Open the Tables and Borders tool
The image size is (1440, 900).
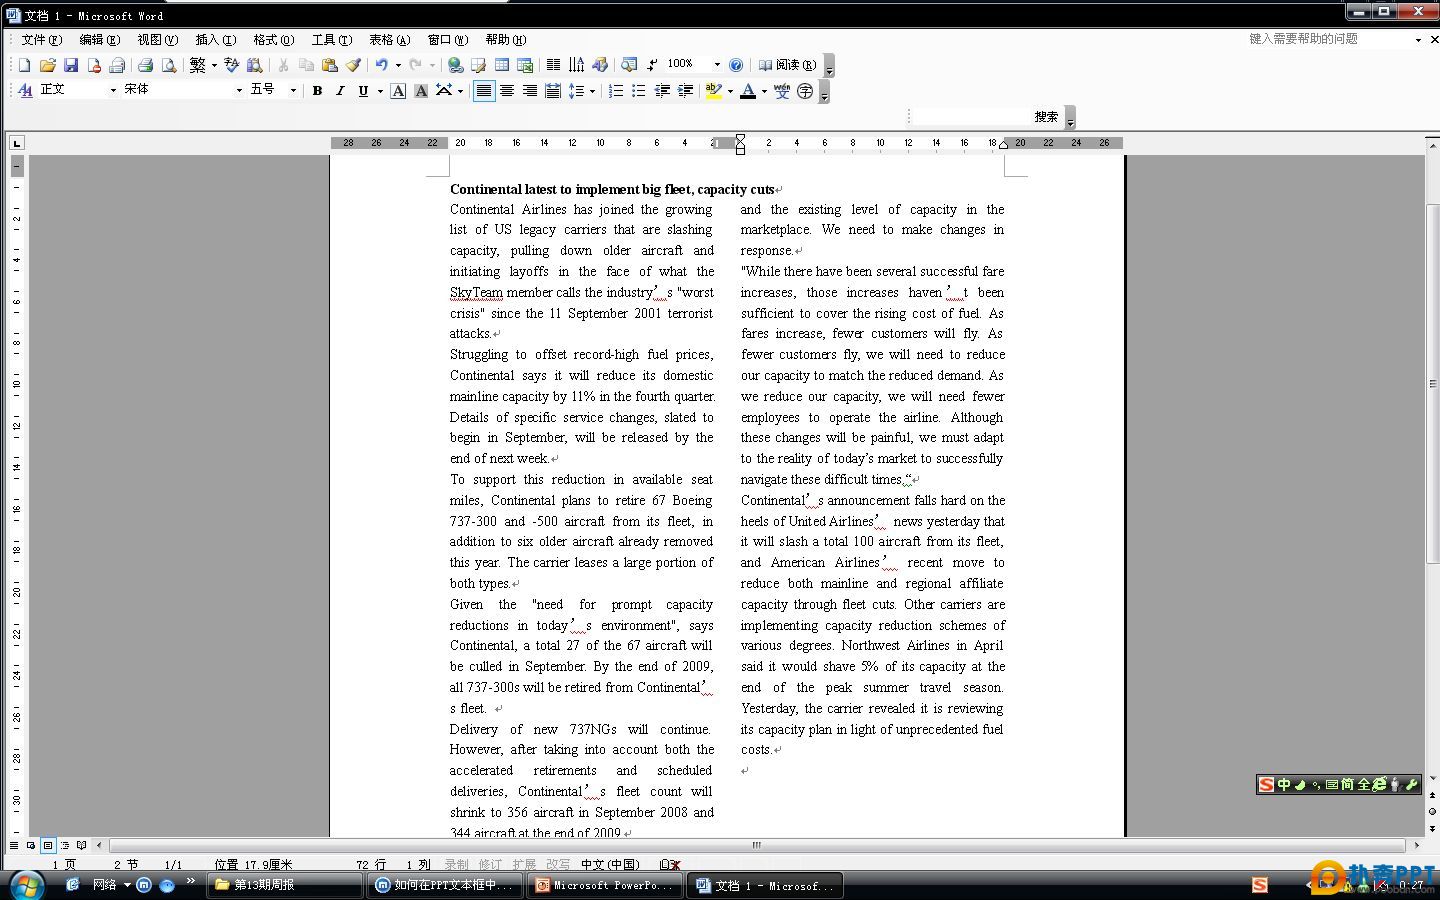point(478,65)
